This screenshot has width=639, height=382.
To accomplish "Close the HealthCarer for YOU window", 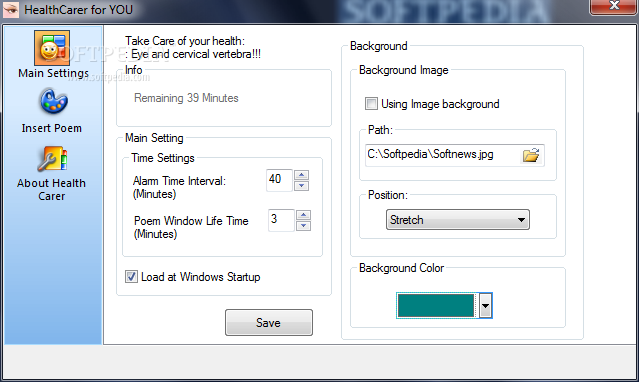I will 614,6.
